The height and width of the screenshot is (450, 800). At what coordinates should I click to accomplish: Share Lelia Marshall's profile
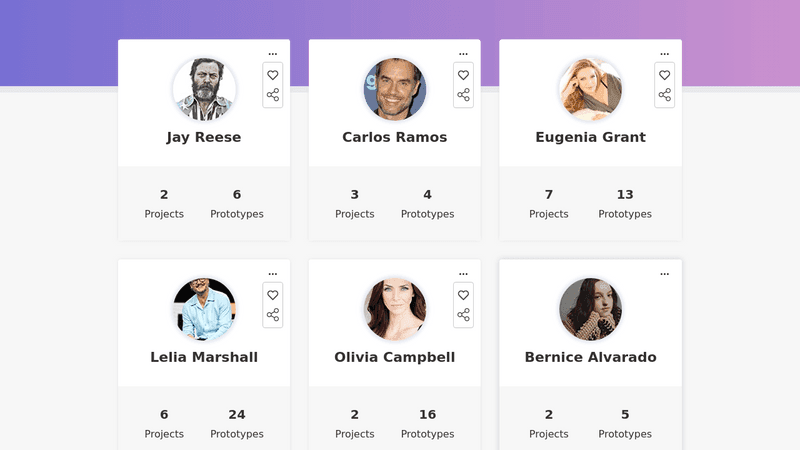(273, 315)
